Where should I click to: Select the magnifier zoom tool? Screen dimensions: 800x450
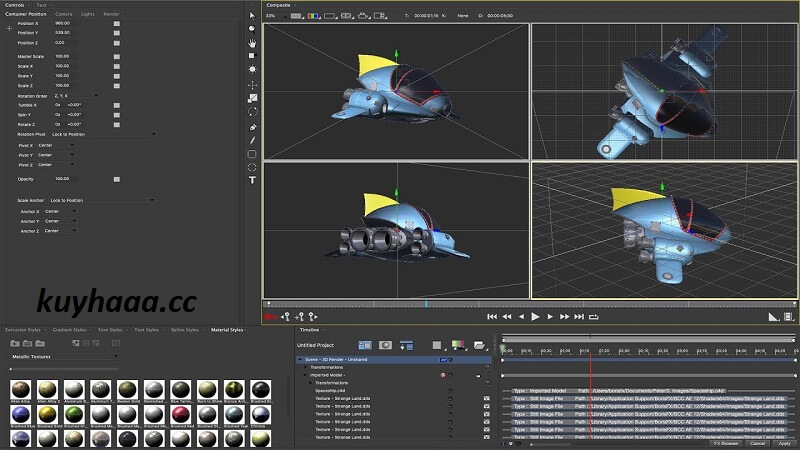(252, 29)
